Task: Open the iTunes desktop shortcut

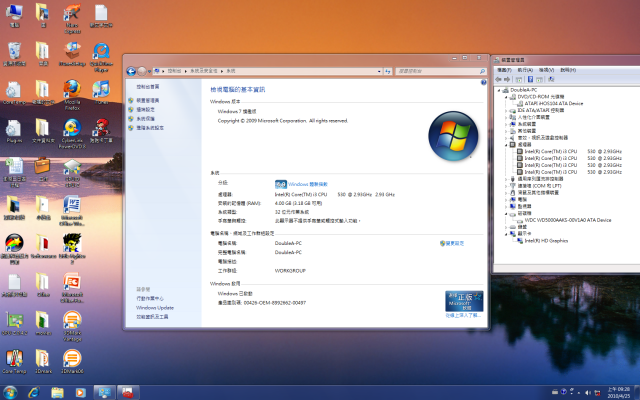Action: coord(101,91)
